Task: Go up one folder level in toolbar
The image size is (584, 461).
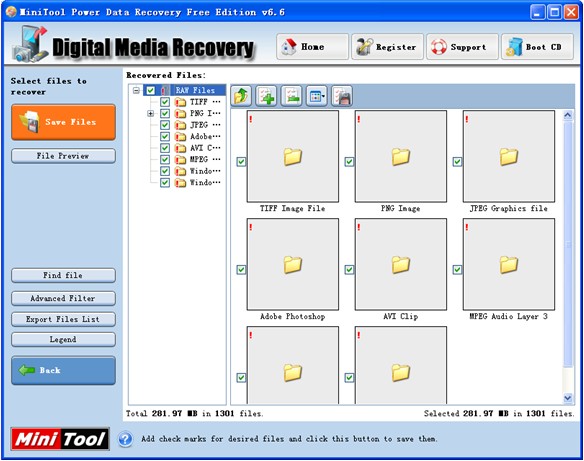Action: pyautogui.click(x=241, y=96)
